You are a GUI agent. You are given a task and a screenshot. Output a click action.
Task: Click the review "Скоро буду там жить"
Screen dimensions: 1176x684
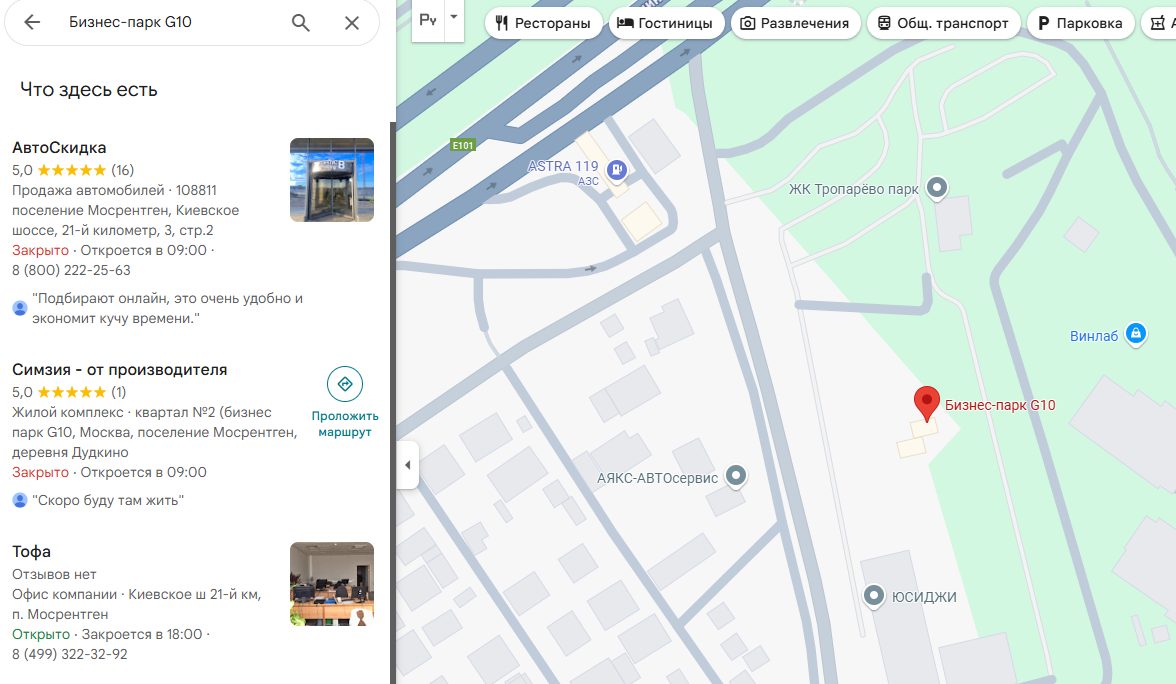(108, 500)
